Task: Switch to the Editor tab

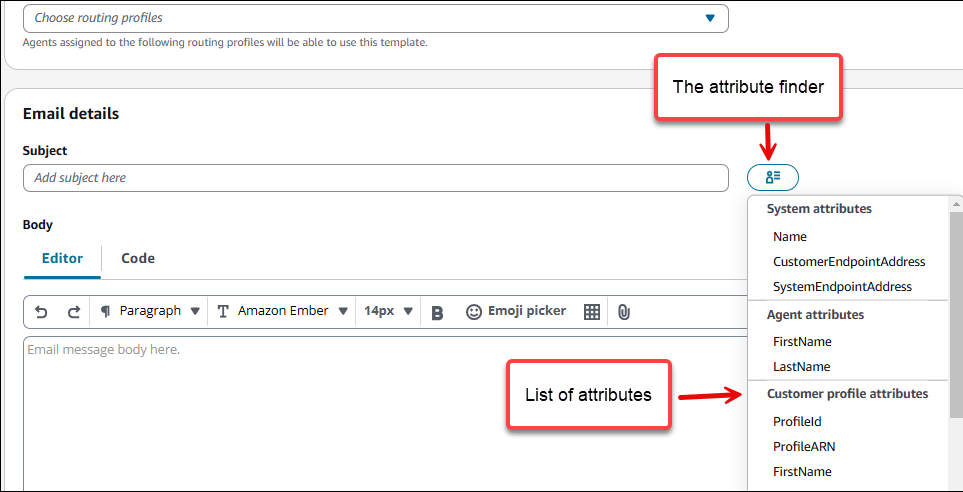Action: click(x=62, y=258)
